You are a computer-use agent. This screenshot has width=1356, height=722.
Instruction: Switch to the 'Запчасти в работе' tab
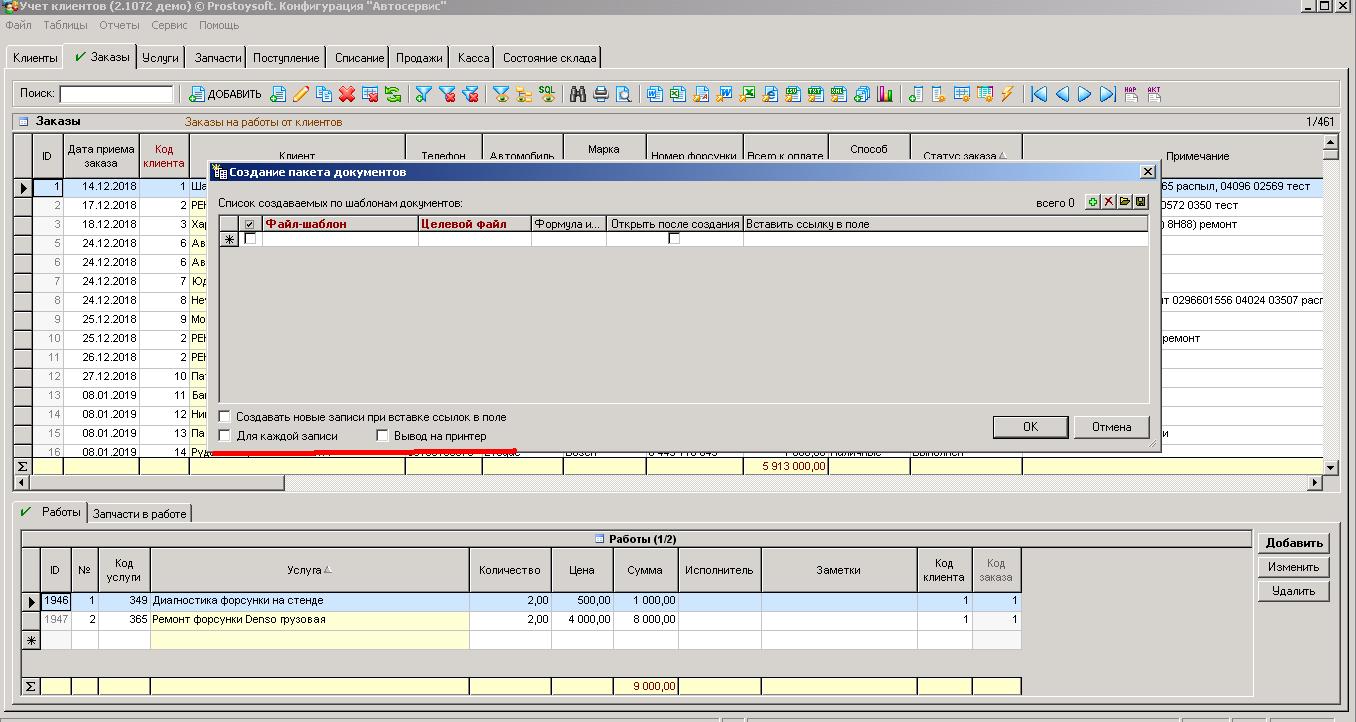pyautogui.click(x=140, y=513)
